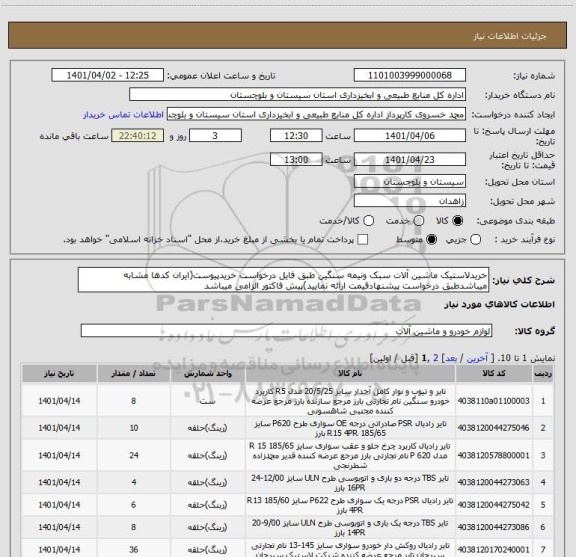The width and height of the screenshot is (576, 557).
Task: Click the اطلاعات کالاهای مورد نیاز section heading
Action: coord(500,305)
